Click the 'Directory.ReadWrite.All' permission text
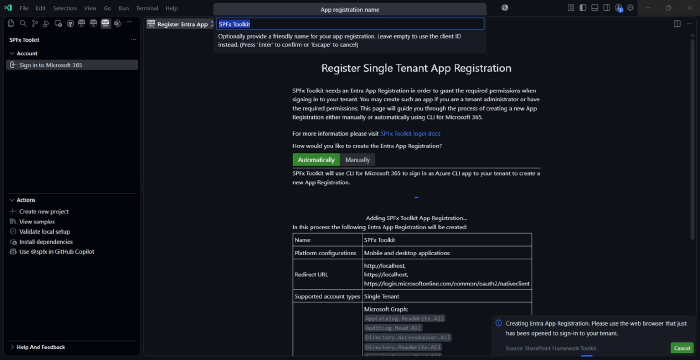Screen dimensions: 700x360 pyautogui.click(x=403, y=347)
